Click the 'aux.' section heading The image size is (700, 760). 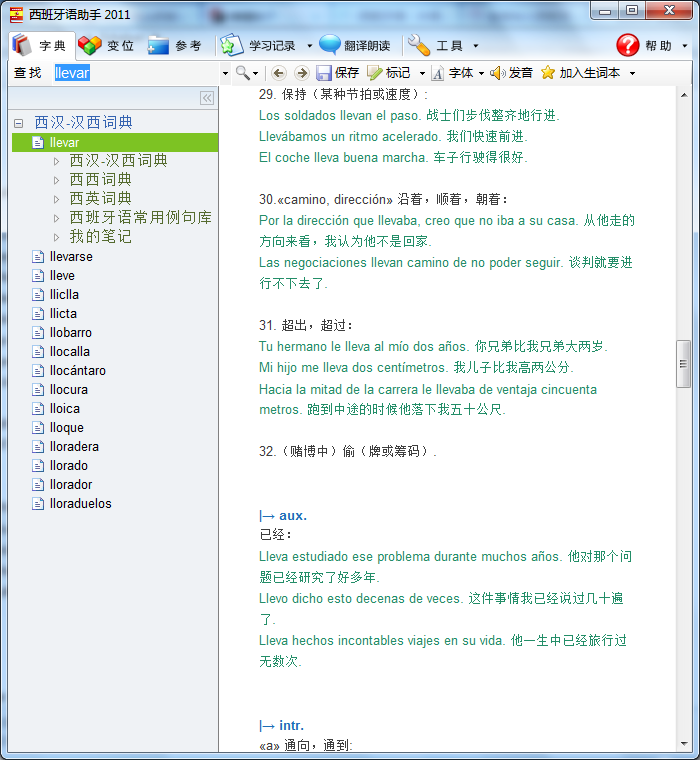293,516
